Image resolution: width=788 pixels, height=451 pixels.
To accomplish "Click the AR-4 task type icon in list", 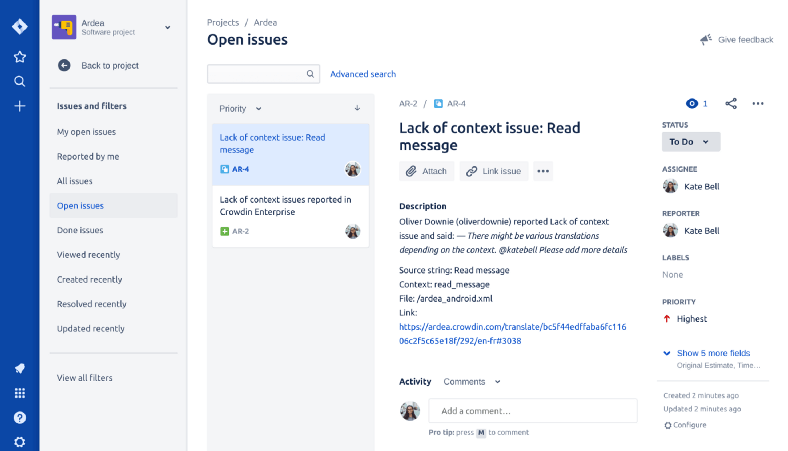I will 225,169.
